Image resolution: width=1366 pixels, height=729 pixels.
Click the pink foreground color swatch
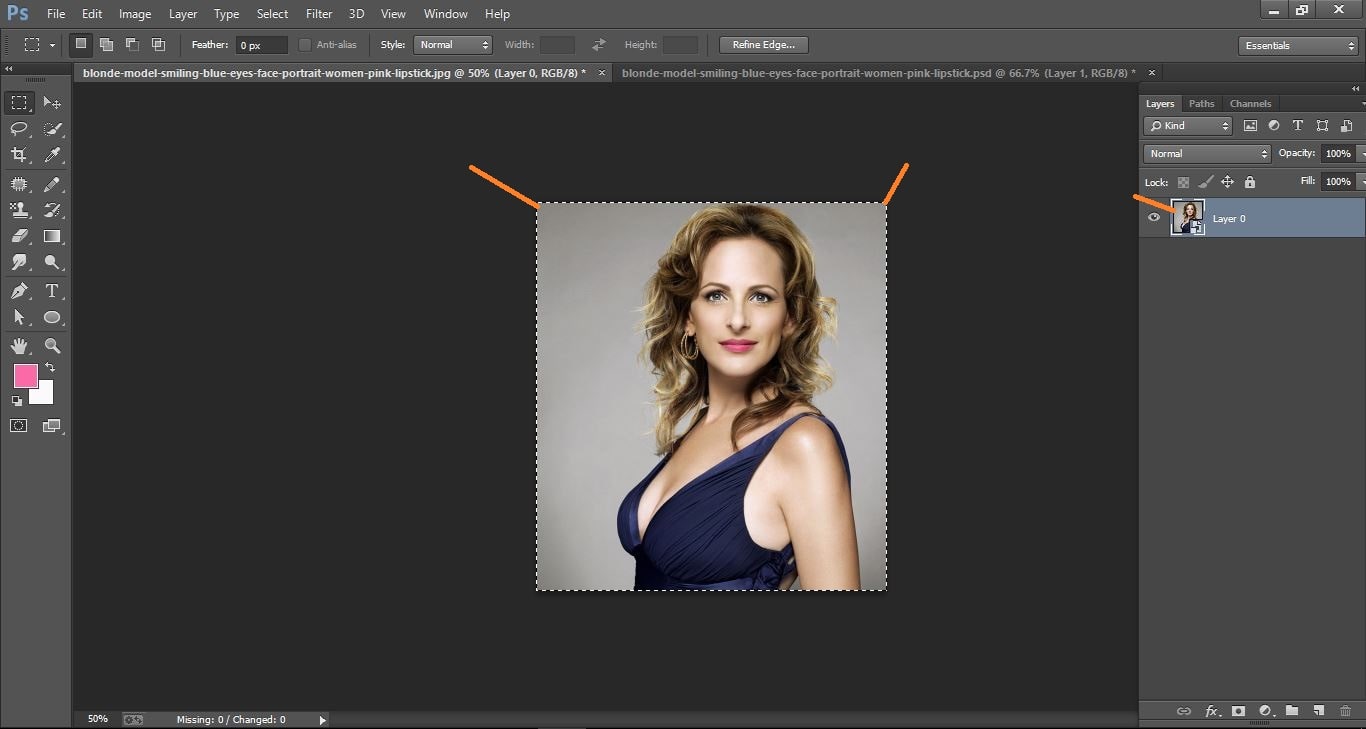25,377
